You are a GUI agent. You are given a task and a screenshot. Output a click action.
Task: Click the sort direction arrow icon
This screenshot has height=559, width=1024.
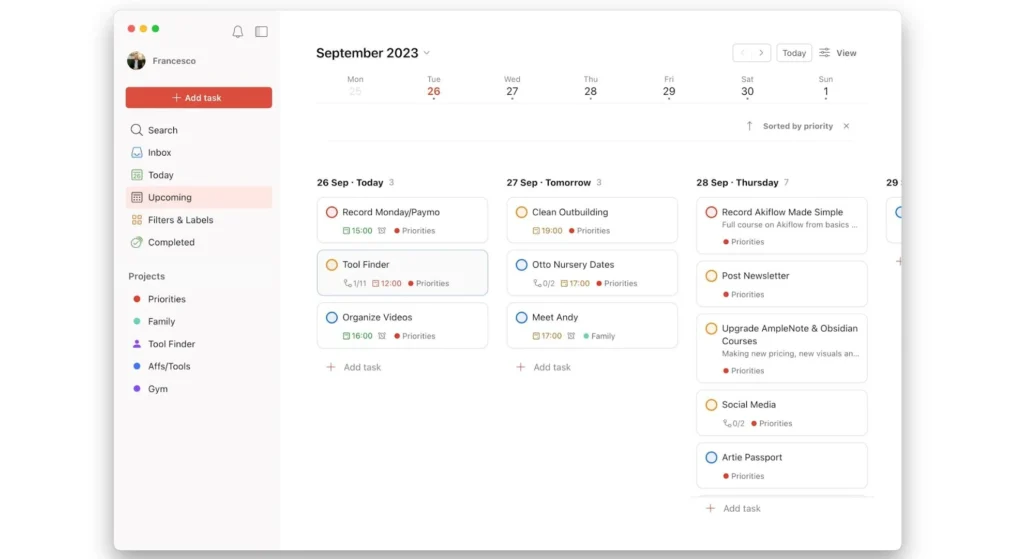pos(749,126)
